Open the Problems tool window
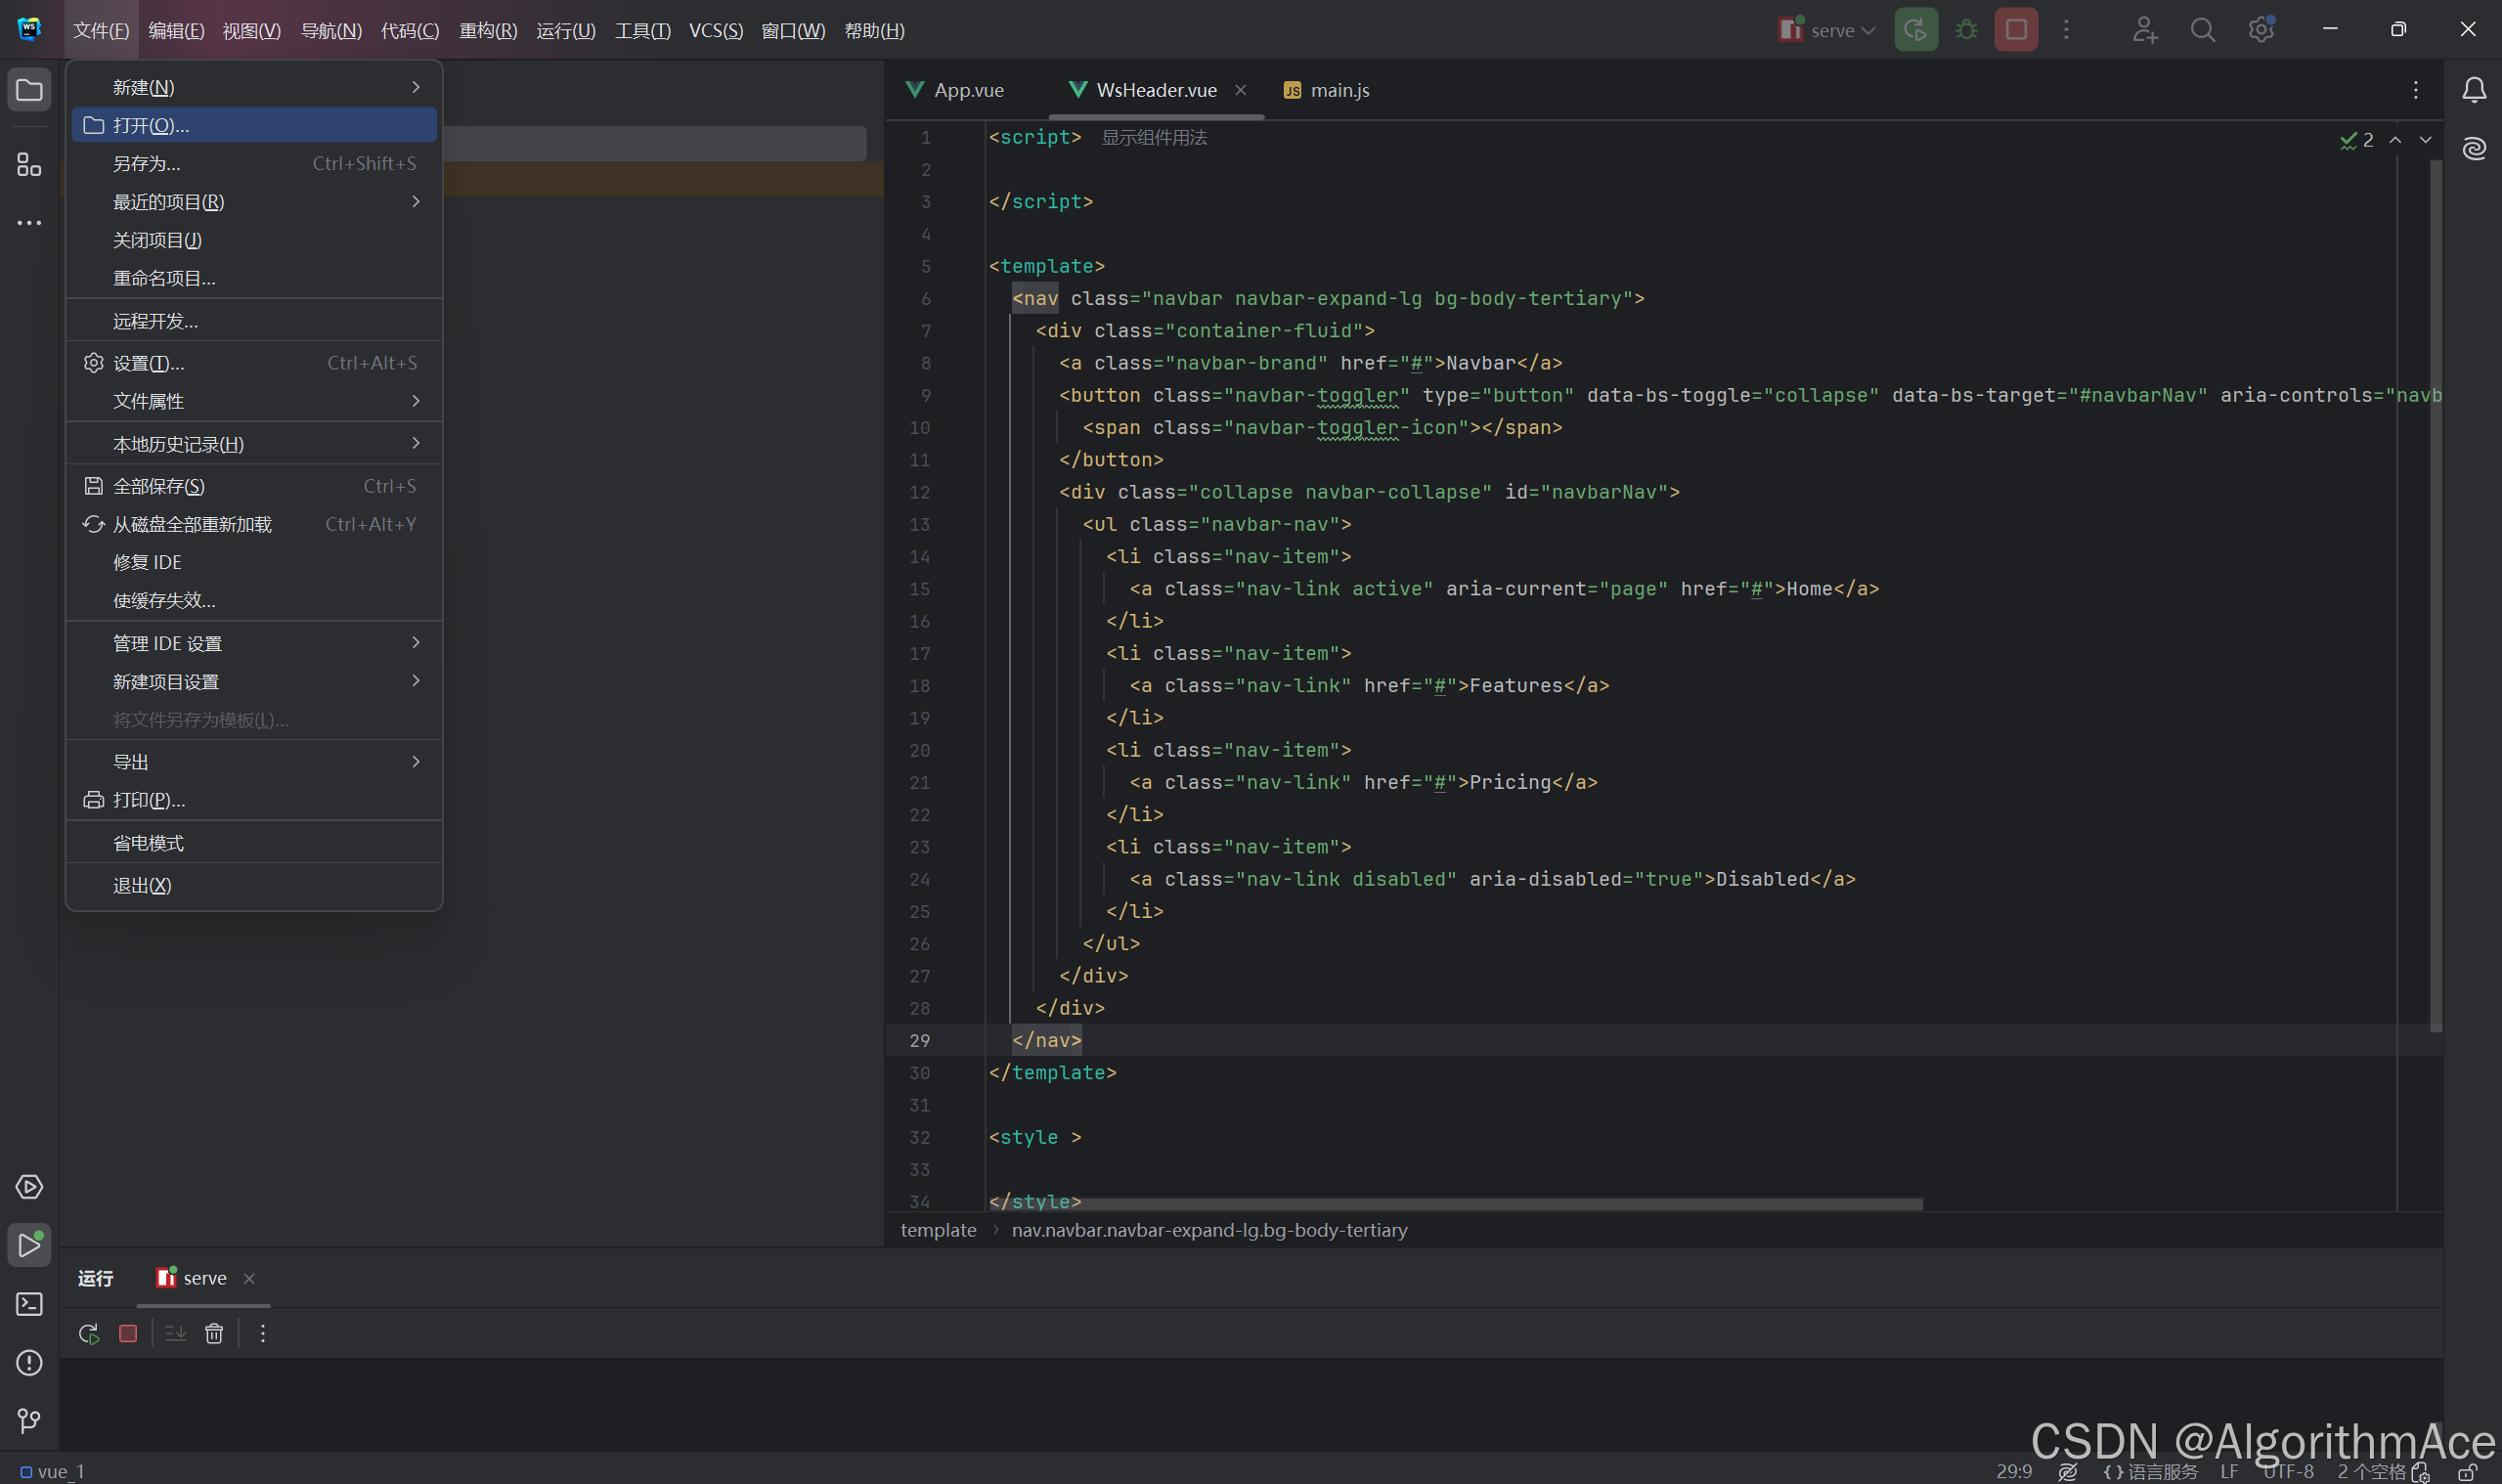Screen dimensions: 2502x1484 [29, 1362]
